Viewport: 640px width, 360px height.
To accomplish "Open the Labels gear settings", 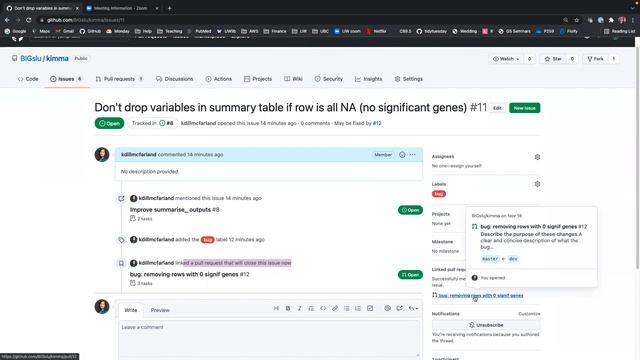I will 537,184.
